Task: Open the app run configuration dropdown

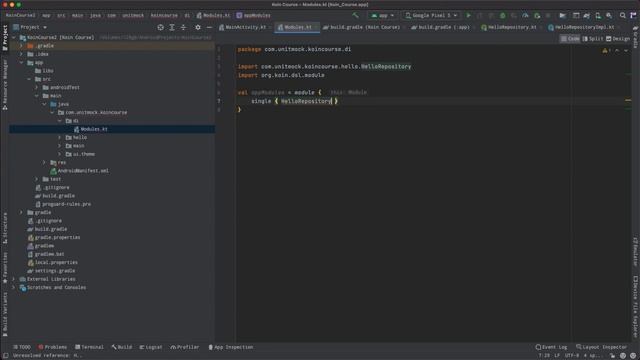Action: tap(382, 16)
